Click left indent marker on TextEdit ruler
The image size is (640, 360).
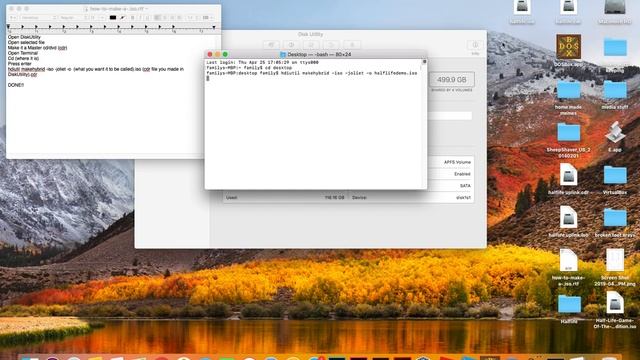[x=8, y=27]
